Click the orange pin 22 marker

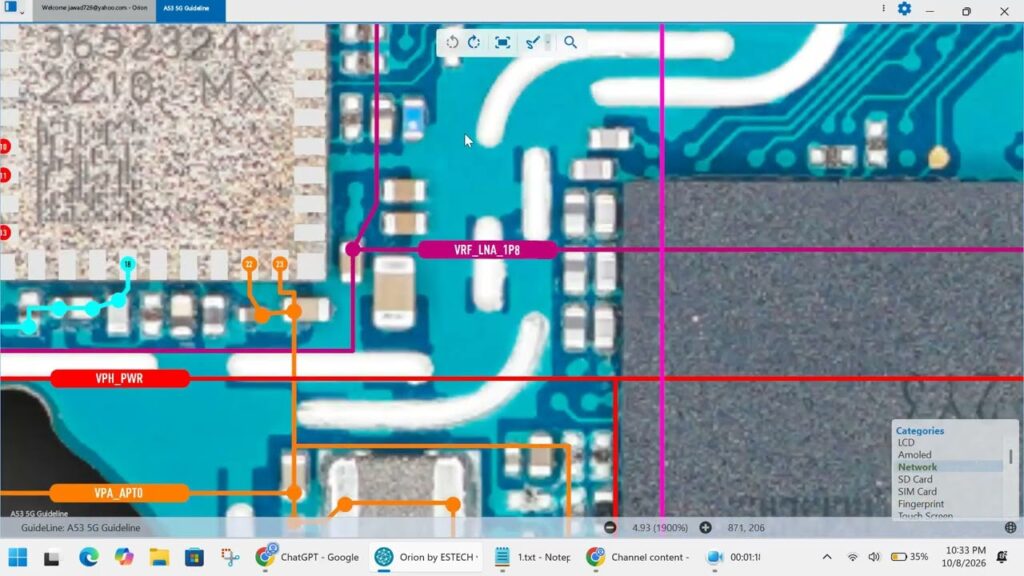(249, 264)
